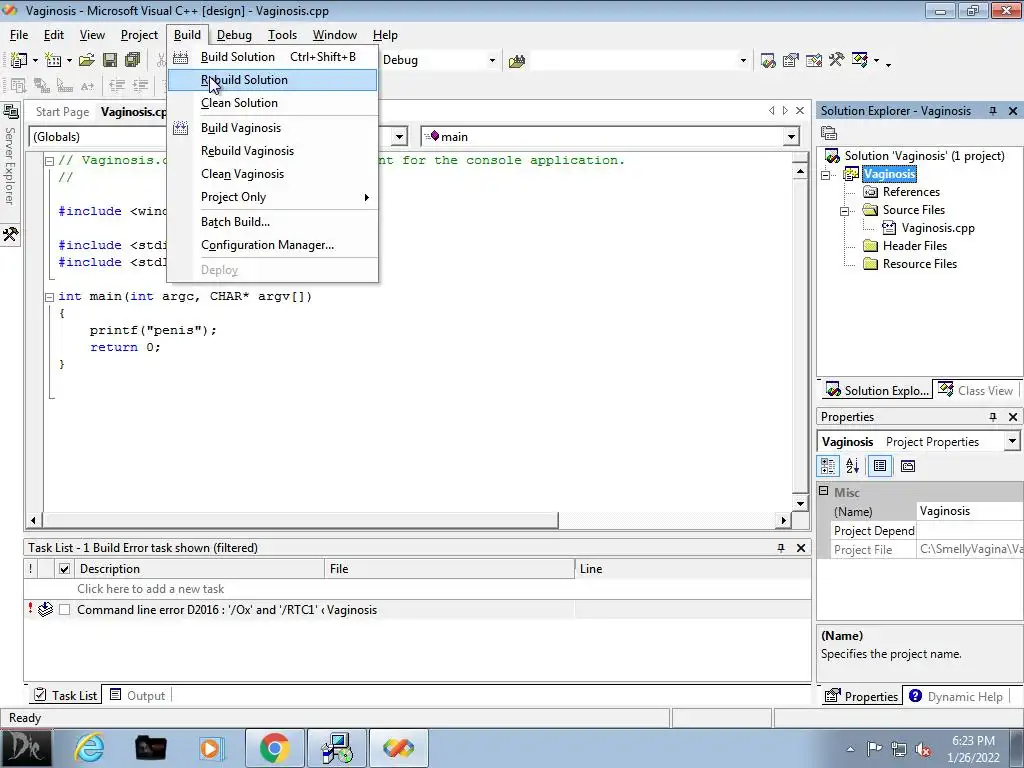Switch to the Start Page tab

pyautogui.click(x=62, y=112)
